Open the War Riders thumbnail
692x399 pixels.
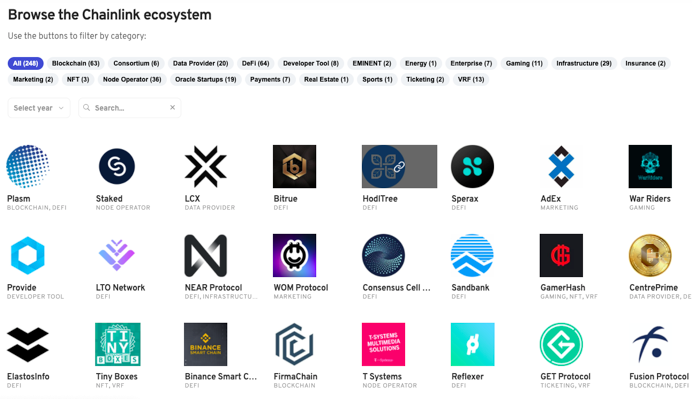(650, 166)
